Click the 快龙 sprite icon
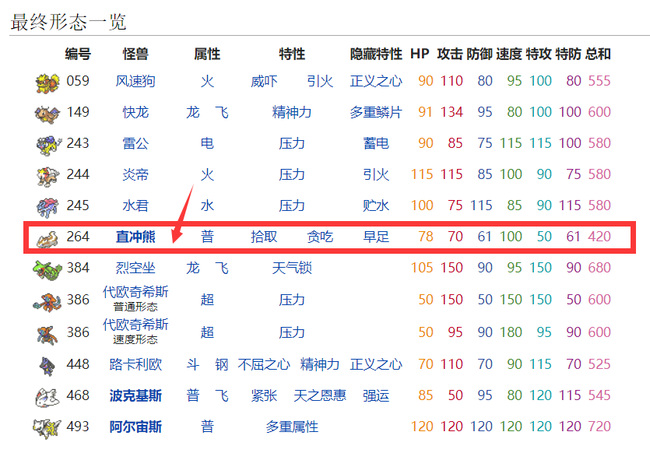 tap(47, 114)
